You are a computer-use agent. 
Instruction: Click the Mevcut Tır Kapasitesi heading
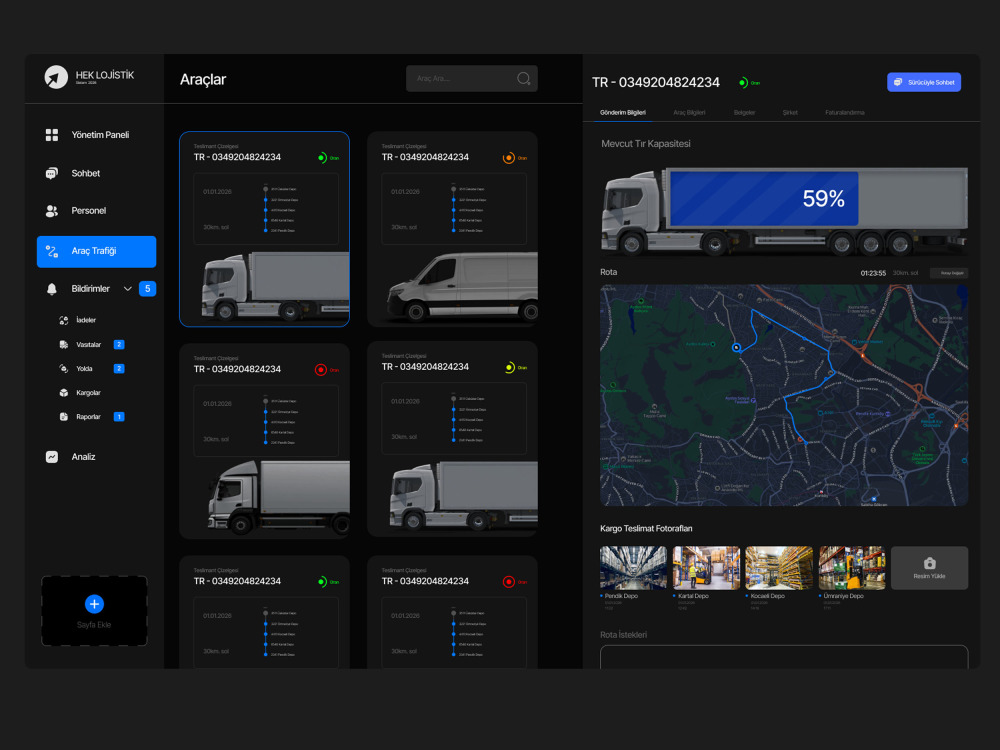[645, 143]
